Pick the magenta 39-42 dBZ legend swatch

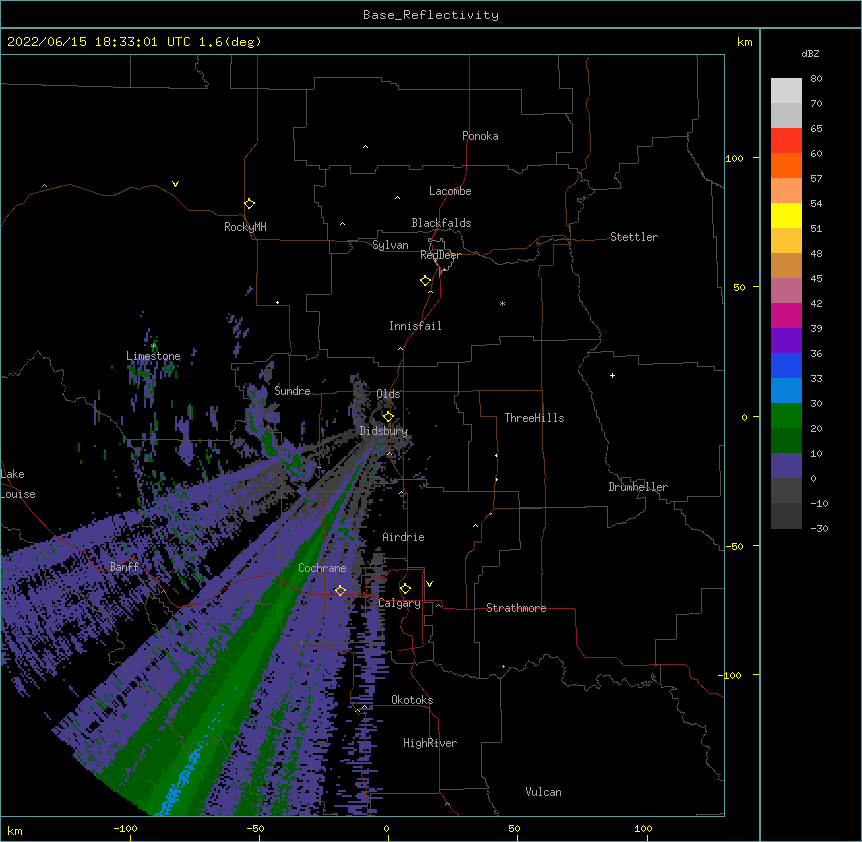[x=786, y=315]
